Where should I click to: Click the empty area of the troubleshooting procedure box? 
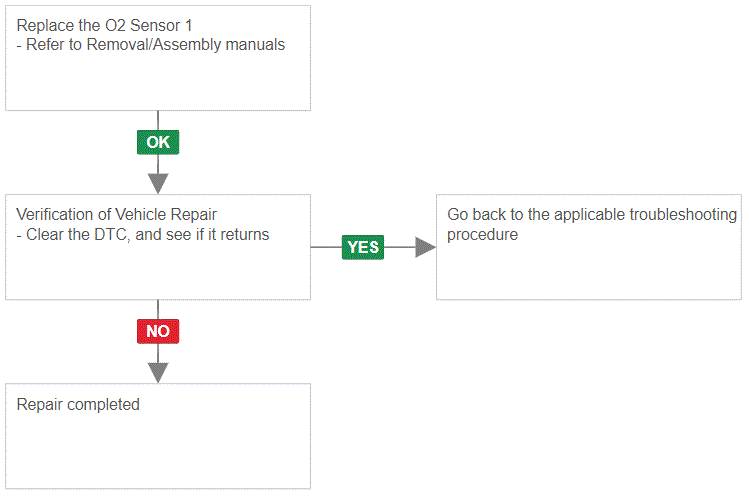(x=588, y=271)
